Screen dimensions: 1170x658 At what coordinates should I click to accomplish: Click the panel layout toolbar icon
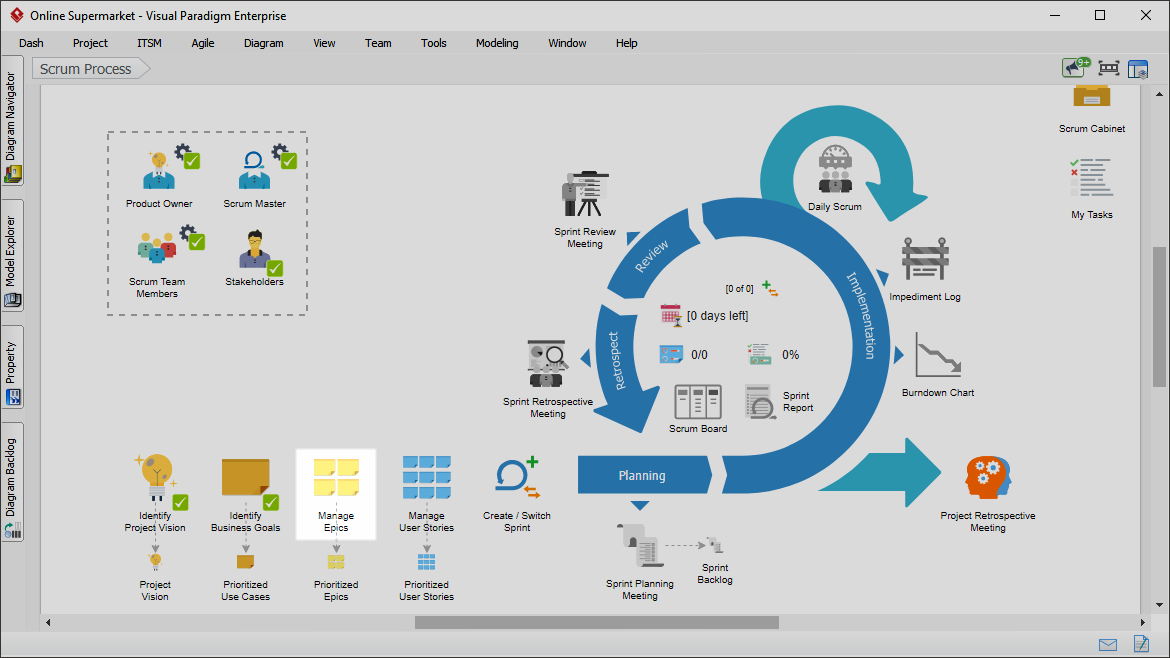click(1138, 69)
